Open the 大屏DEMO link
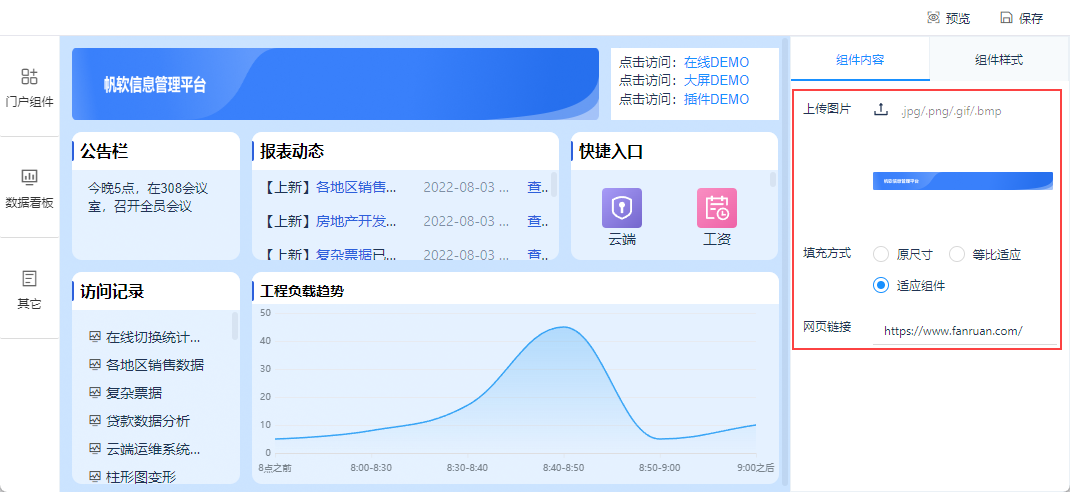The width and height of the screenshot is (1070, 492). [x=717, y=81]
